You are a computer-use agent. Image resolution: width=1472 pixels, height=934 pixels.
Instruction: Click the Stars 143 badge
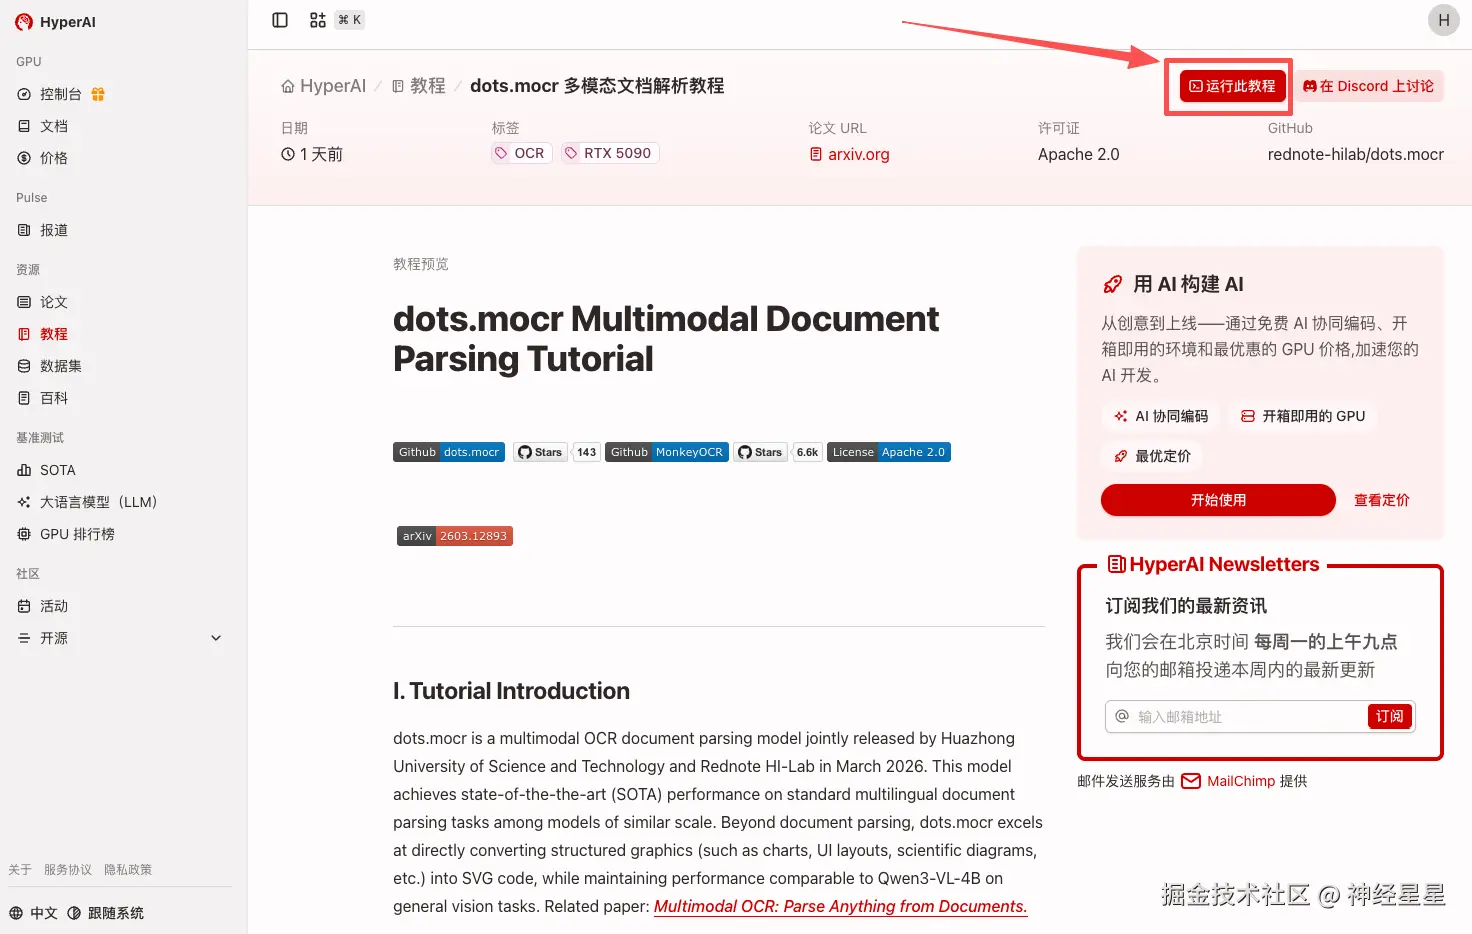pos(557,452)
